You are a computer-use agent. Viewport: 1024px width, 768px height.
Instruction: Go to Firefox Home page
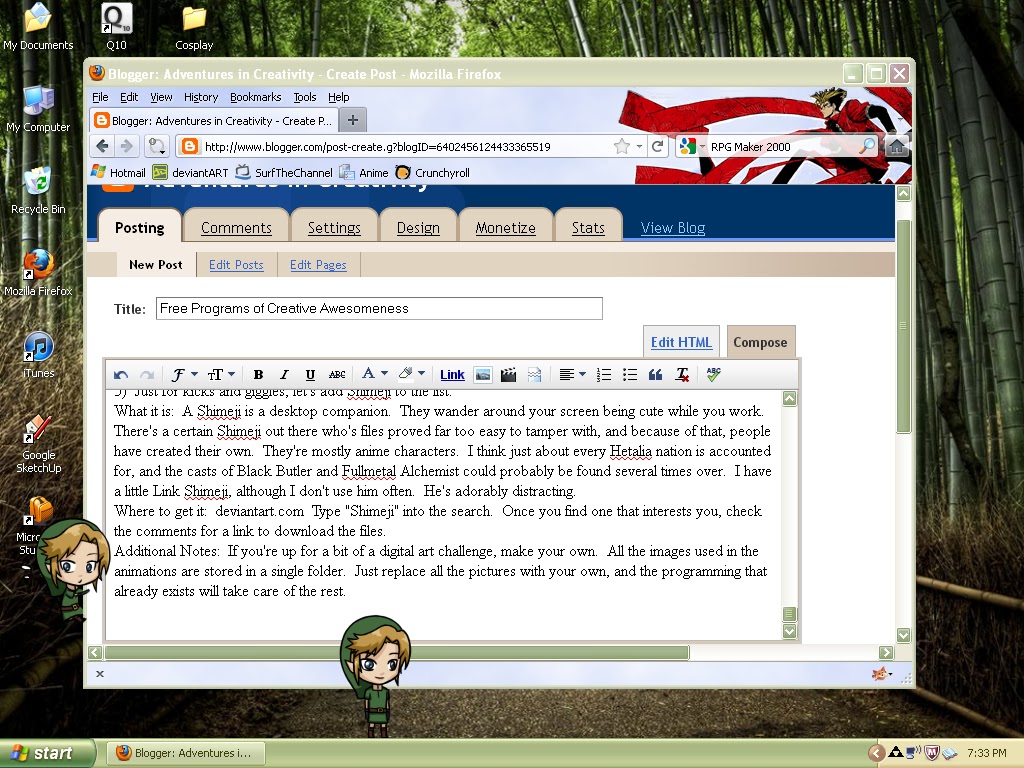(897, 146)
